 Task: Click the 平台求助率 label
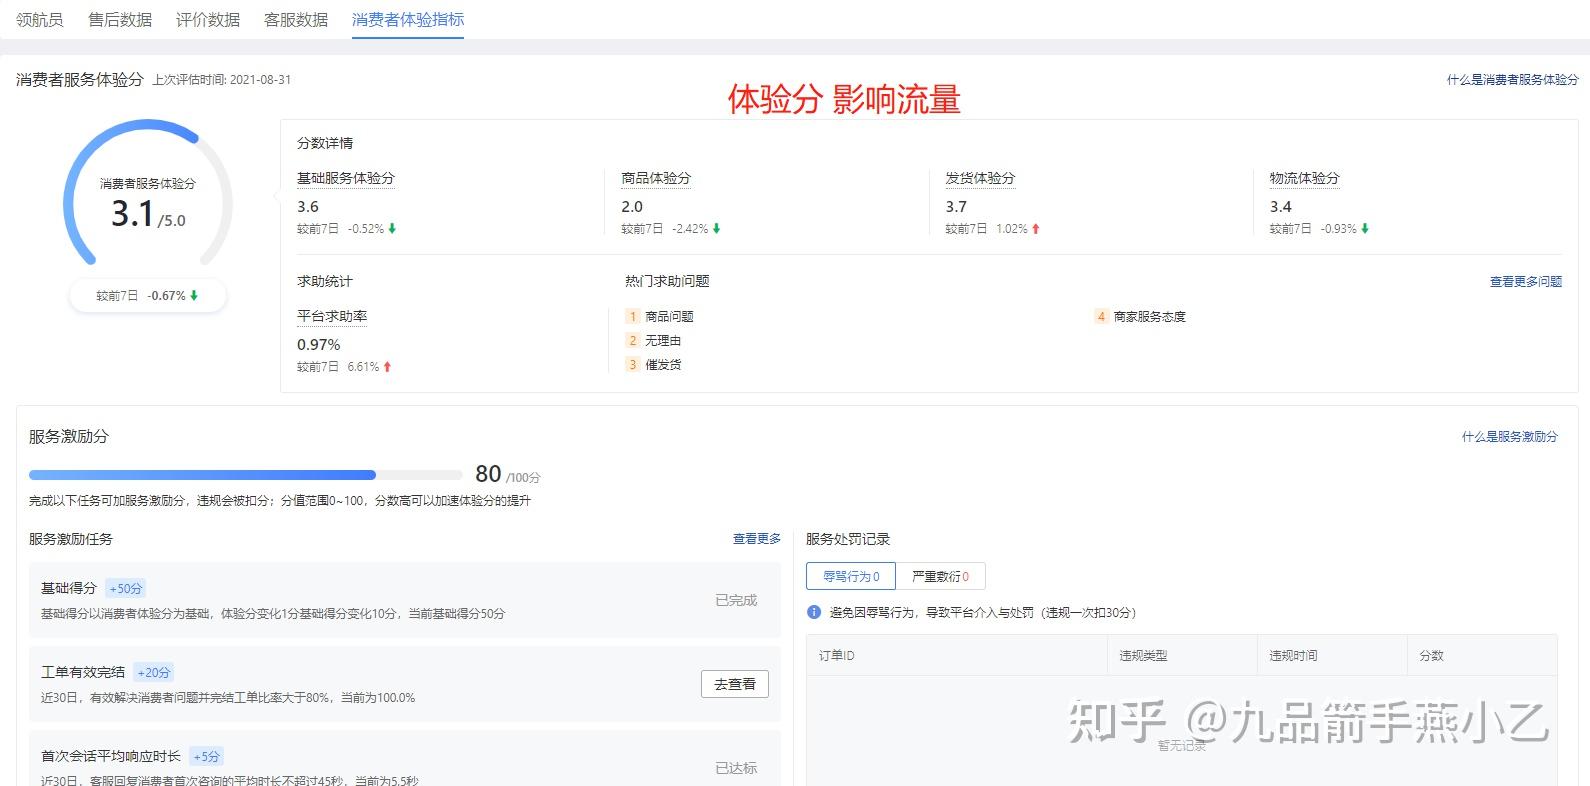(x=332, y=316)
